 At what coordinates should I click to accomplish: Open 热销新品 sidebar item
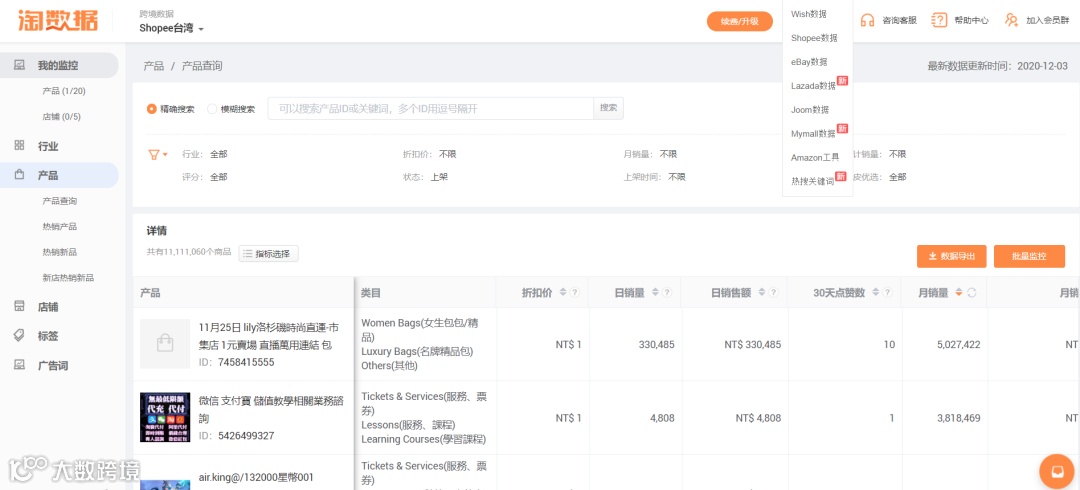point(60,252)
